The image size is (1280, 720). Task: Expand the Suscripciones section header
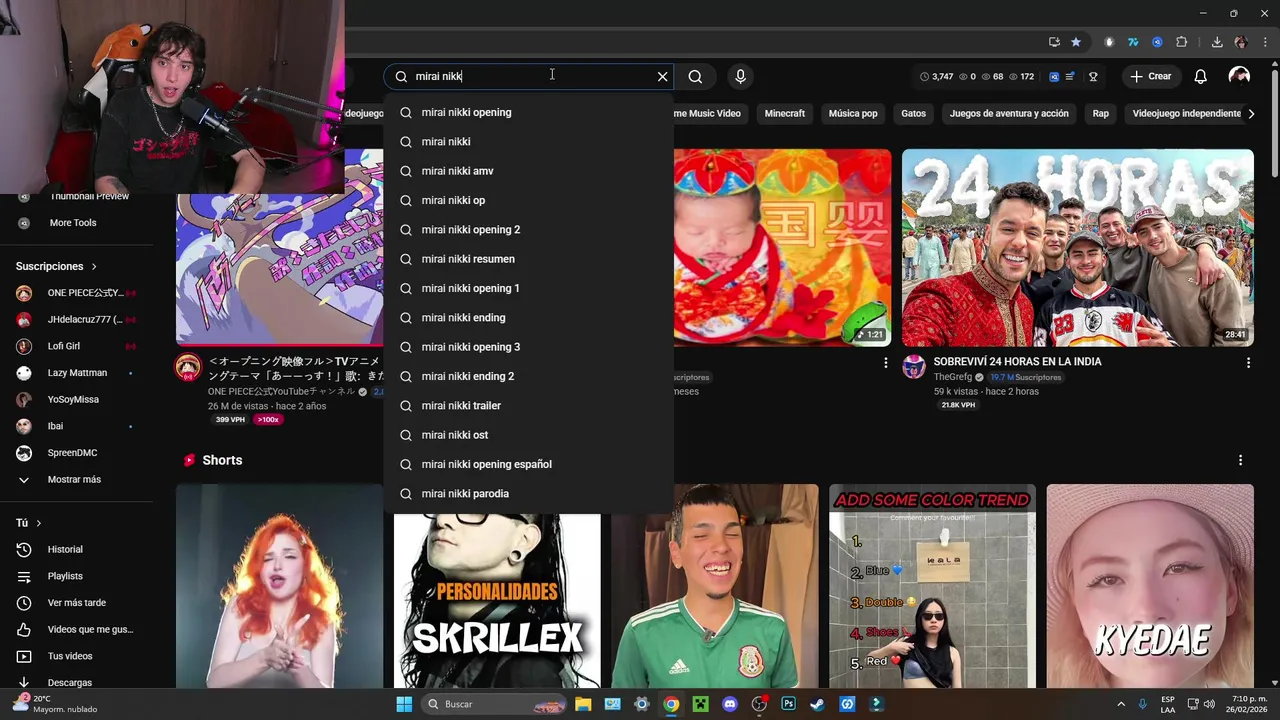pos(56,266)
